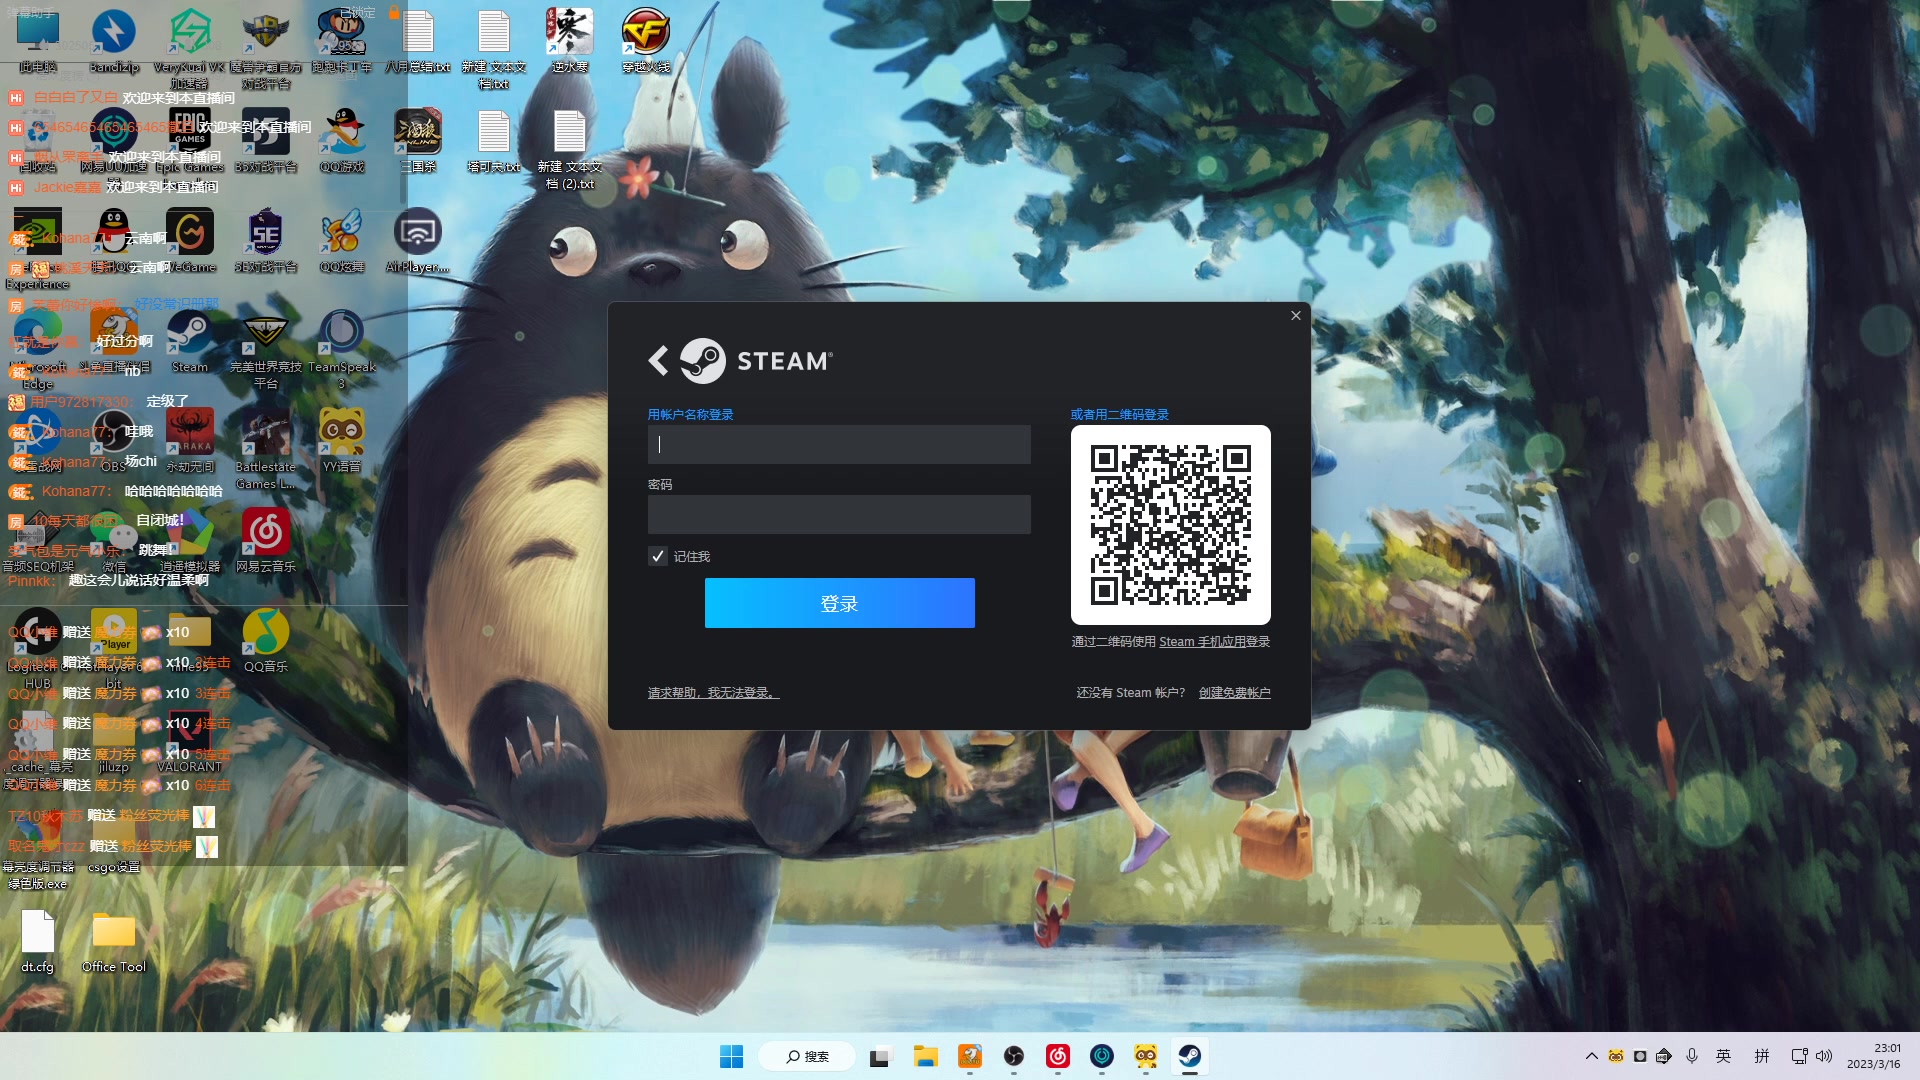Open the 完美世界竞技平台 shortcut
Image resolution: width=1920 pixels, height=1080 pixels.
pos(266,349)
